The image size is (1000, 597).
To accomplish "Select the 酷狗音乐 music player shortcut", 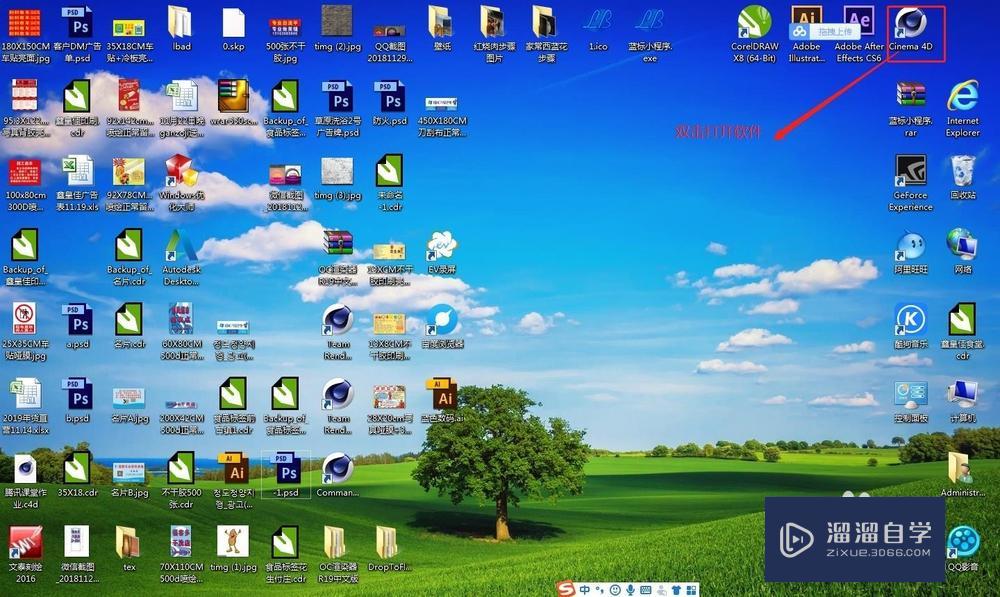I will (910, 327).
